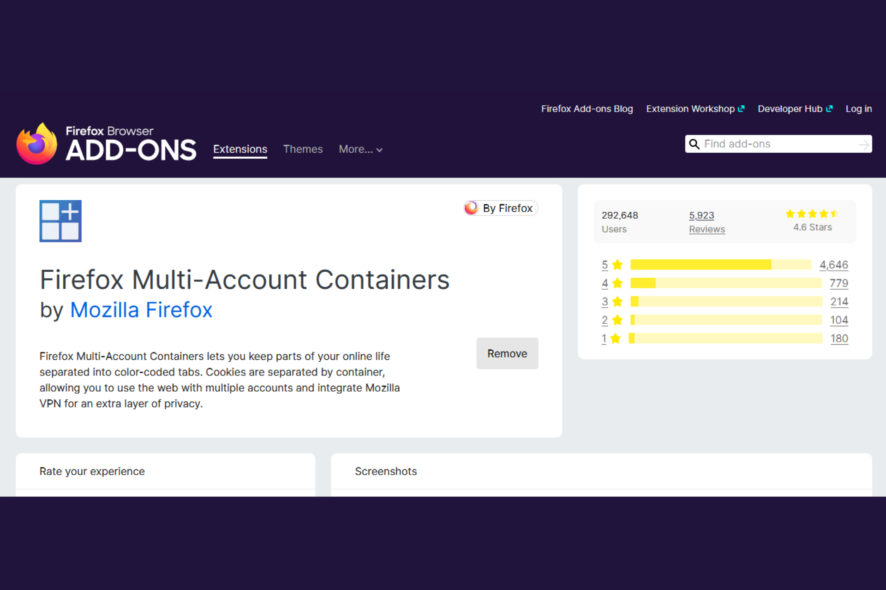Screen dimensions: 886x590
Task: Open the Firefox Add-ons Blog
Action: click(587, 108)
